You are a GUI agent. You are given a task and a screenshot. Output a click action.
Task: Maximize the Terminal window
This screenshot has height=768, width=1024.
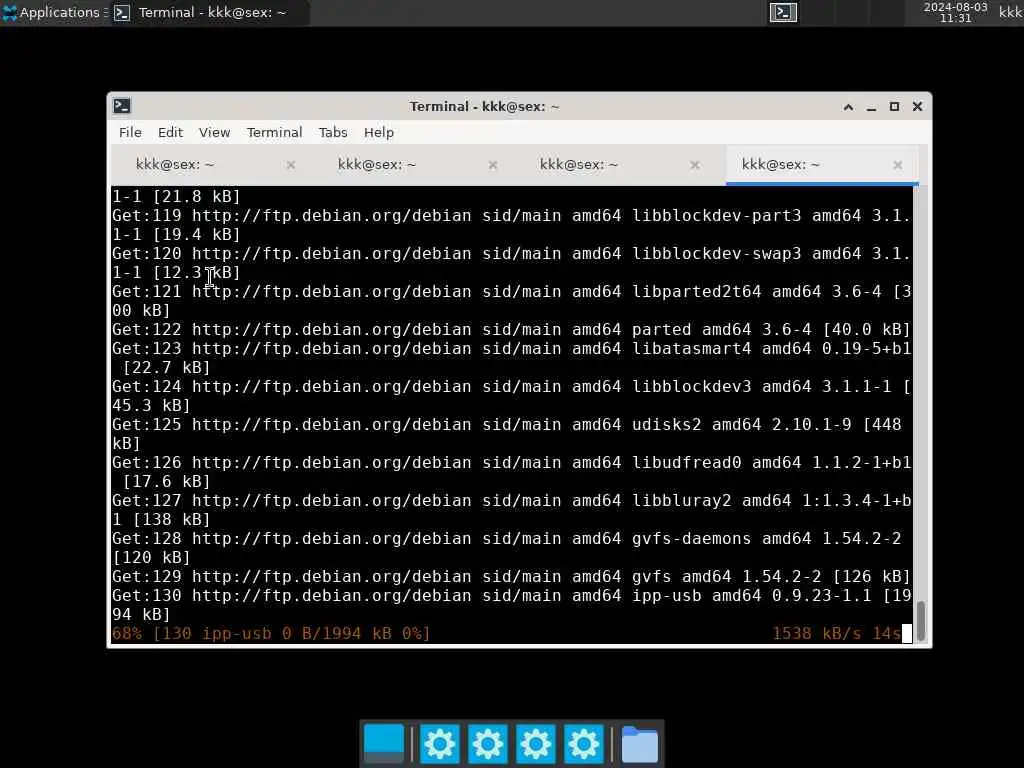point(894,106)
